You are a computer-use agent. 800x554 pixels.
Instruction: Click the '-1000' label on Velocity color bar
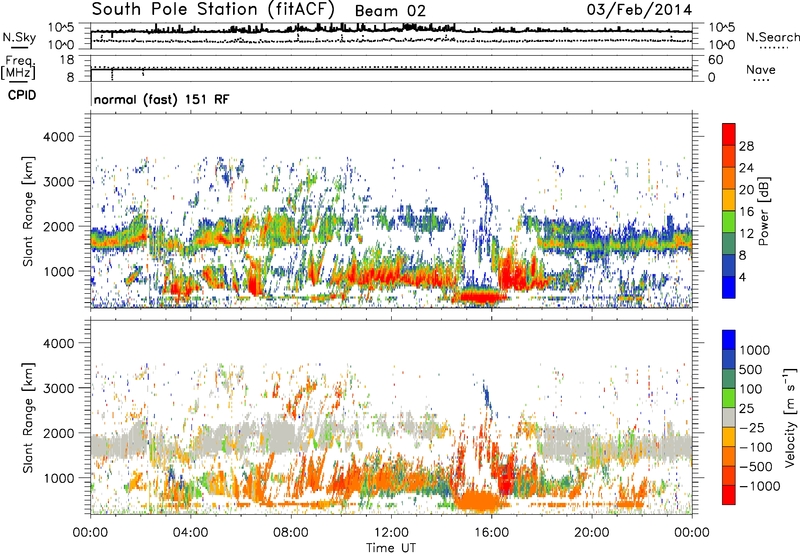click(x=759, y=486)
